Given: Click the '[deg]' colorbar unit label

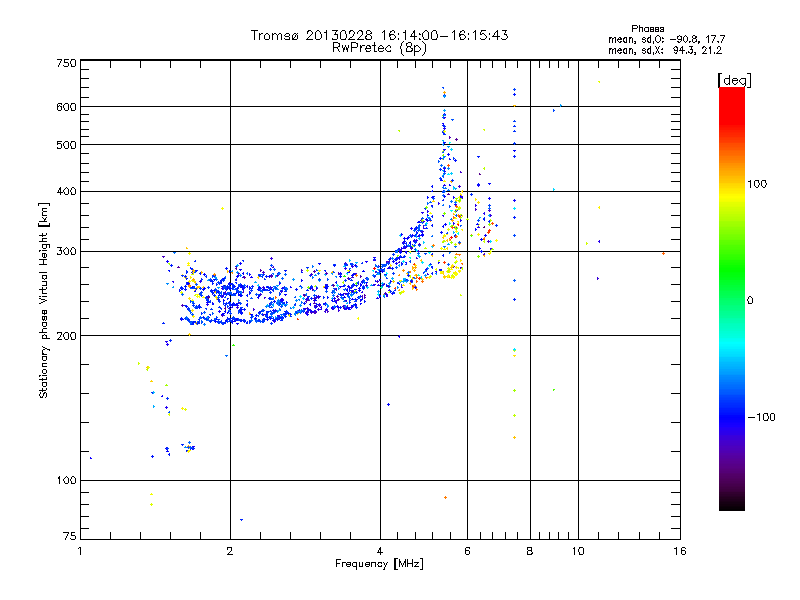Looking at the screenshot, I should pos(734,80).
